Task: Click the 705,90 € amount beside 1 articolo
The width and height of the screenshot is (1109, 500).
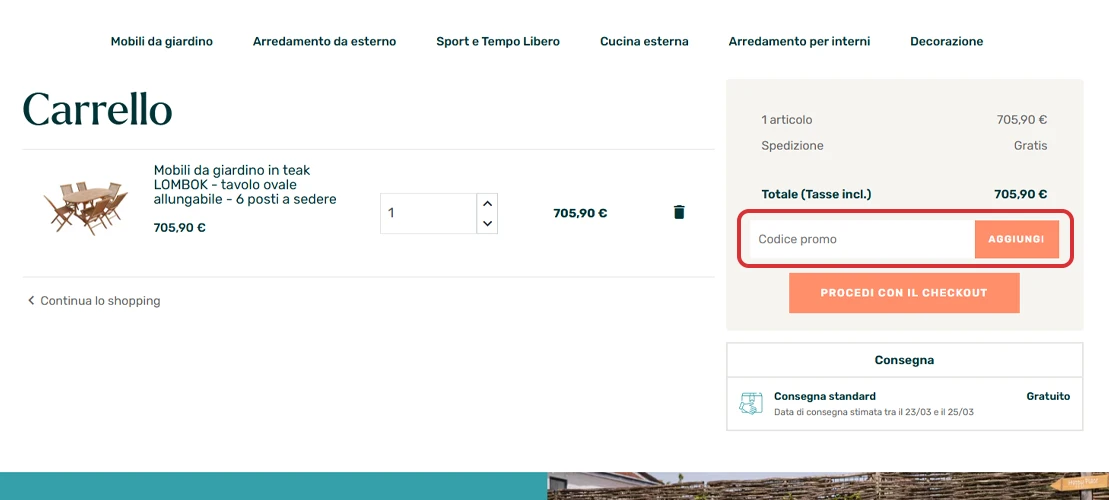Action: tap(1022, 120)
